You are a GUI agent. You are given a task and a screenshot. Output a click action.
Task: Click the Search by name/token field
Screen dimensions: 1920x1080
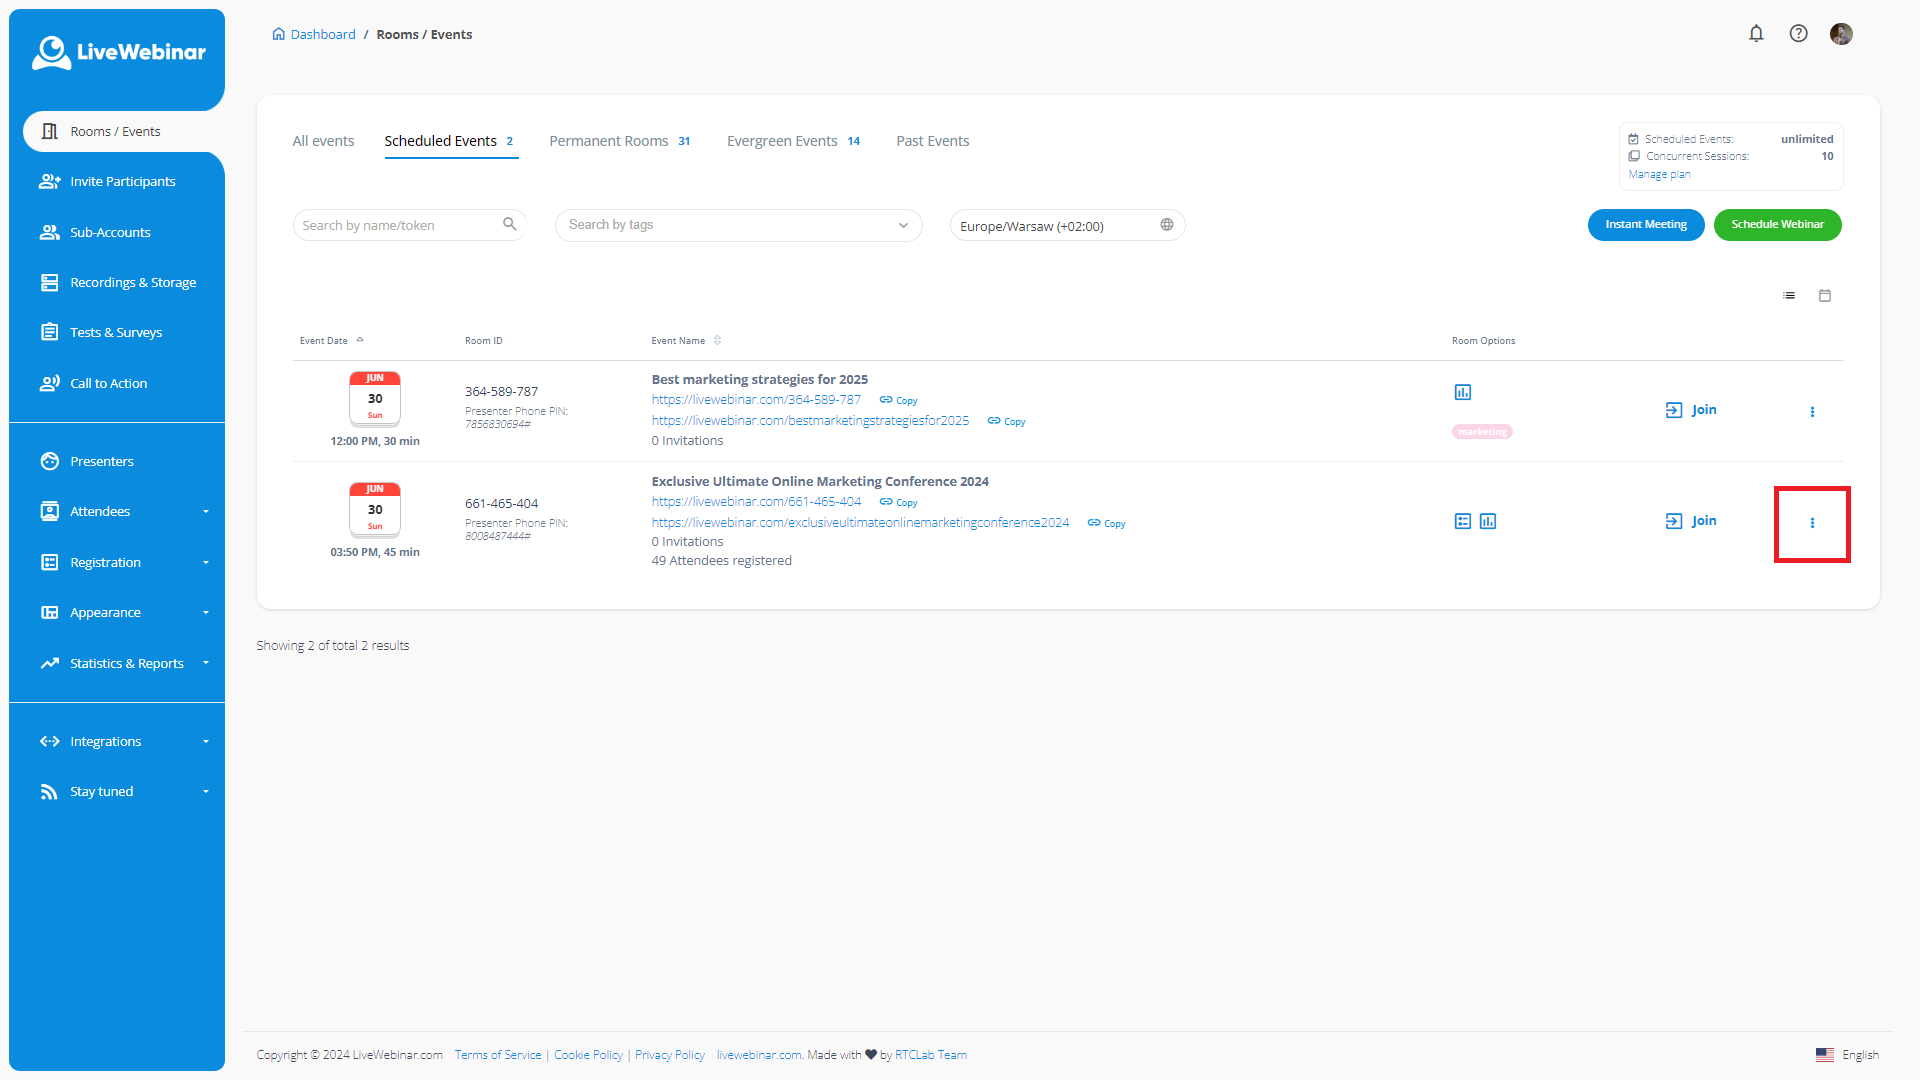[x=398, y=226]
